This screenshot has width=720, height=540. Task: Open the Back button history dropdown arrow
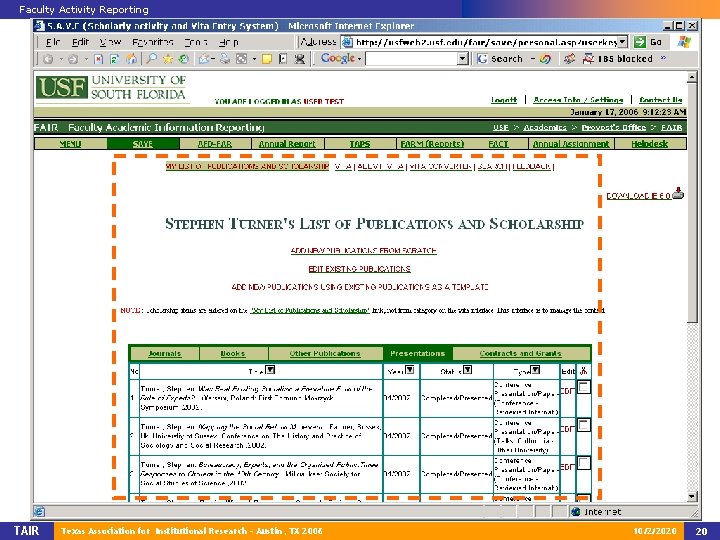pyautogui.click(x=61, y=59)
